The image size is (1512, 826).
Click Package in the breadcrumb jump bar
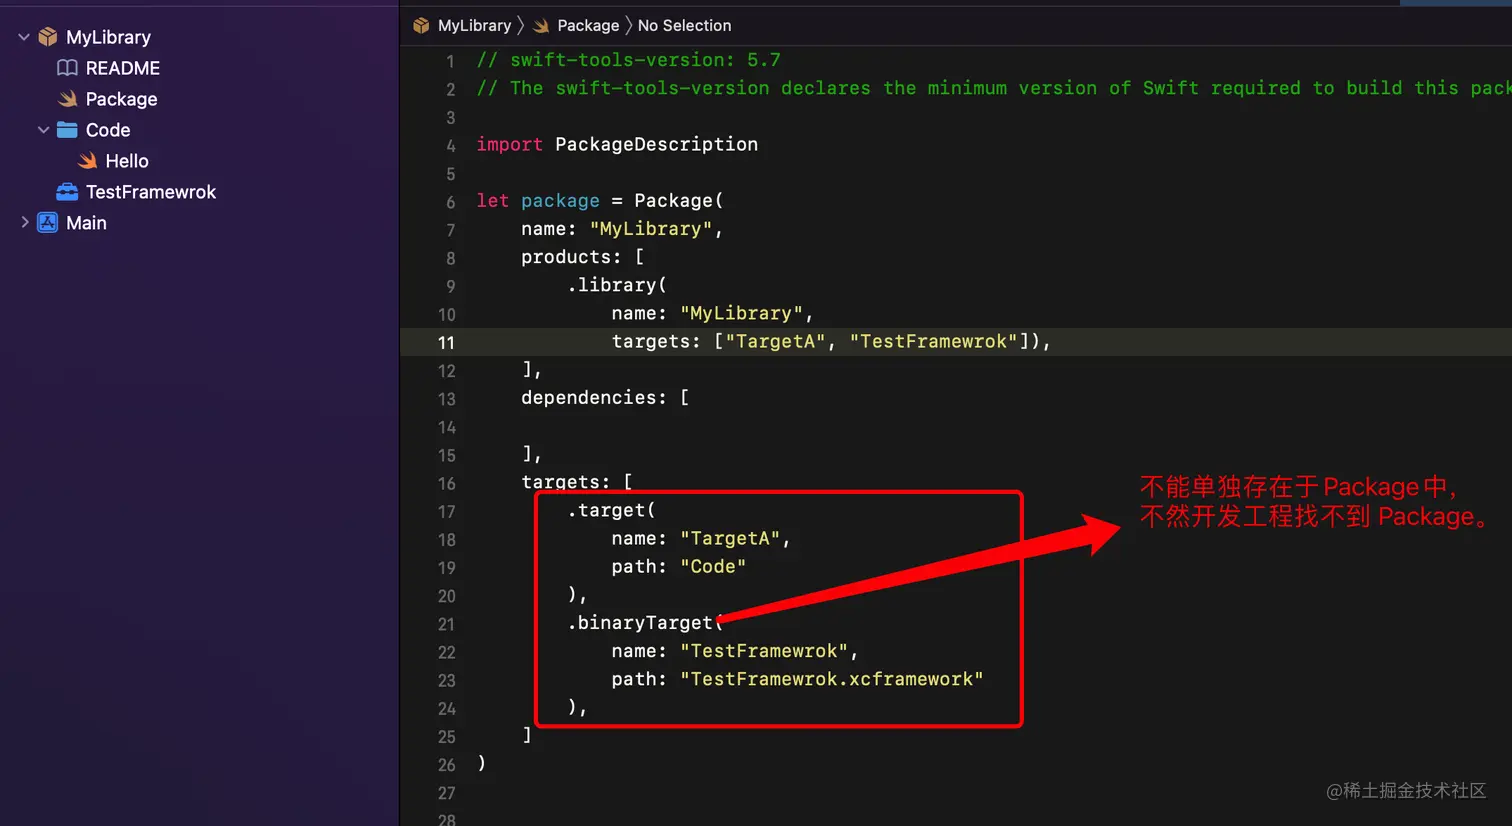[x=588, y=25]
